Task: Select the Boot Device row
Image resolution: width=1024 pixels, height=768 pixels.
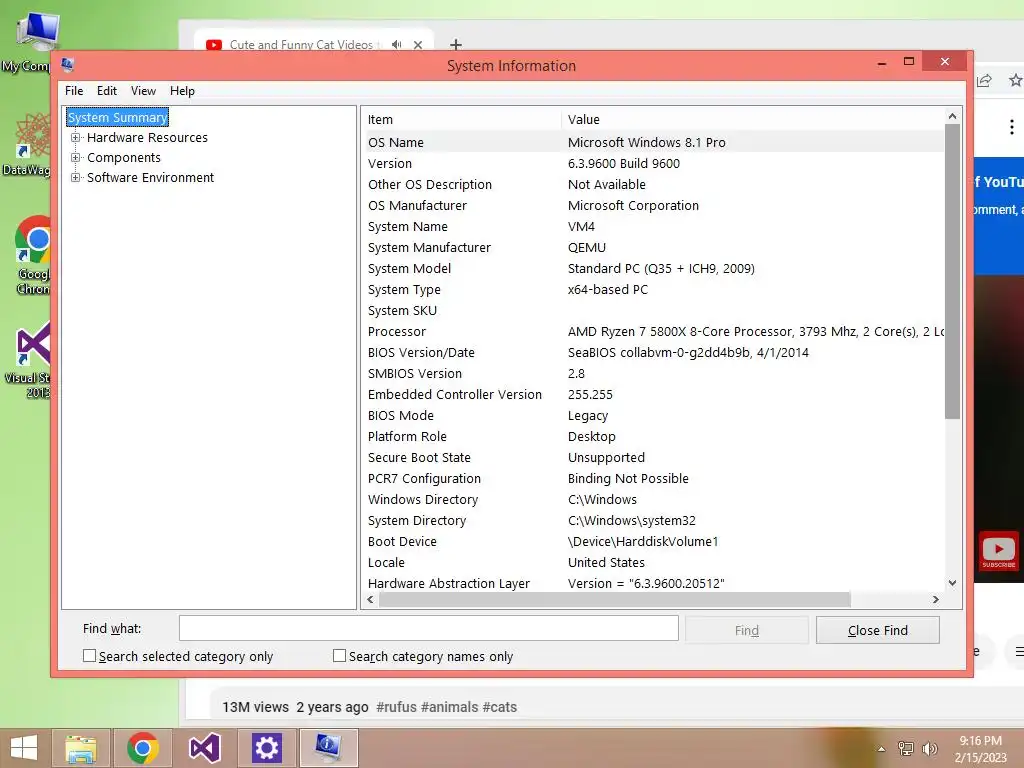Action: (x=653, y=541)
